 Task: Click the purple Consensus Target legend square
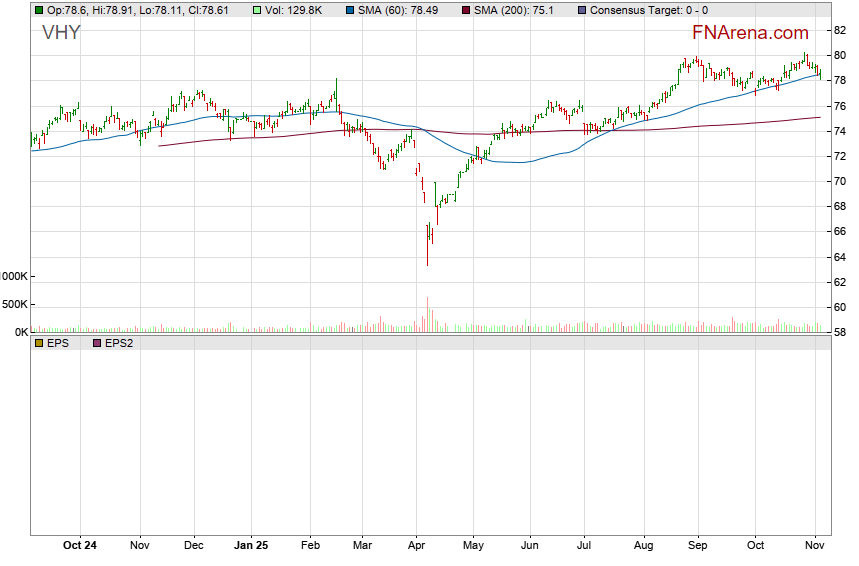[582, 10]
